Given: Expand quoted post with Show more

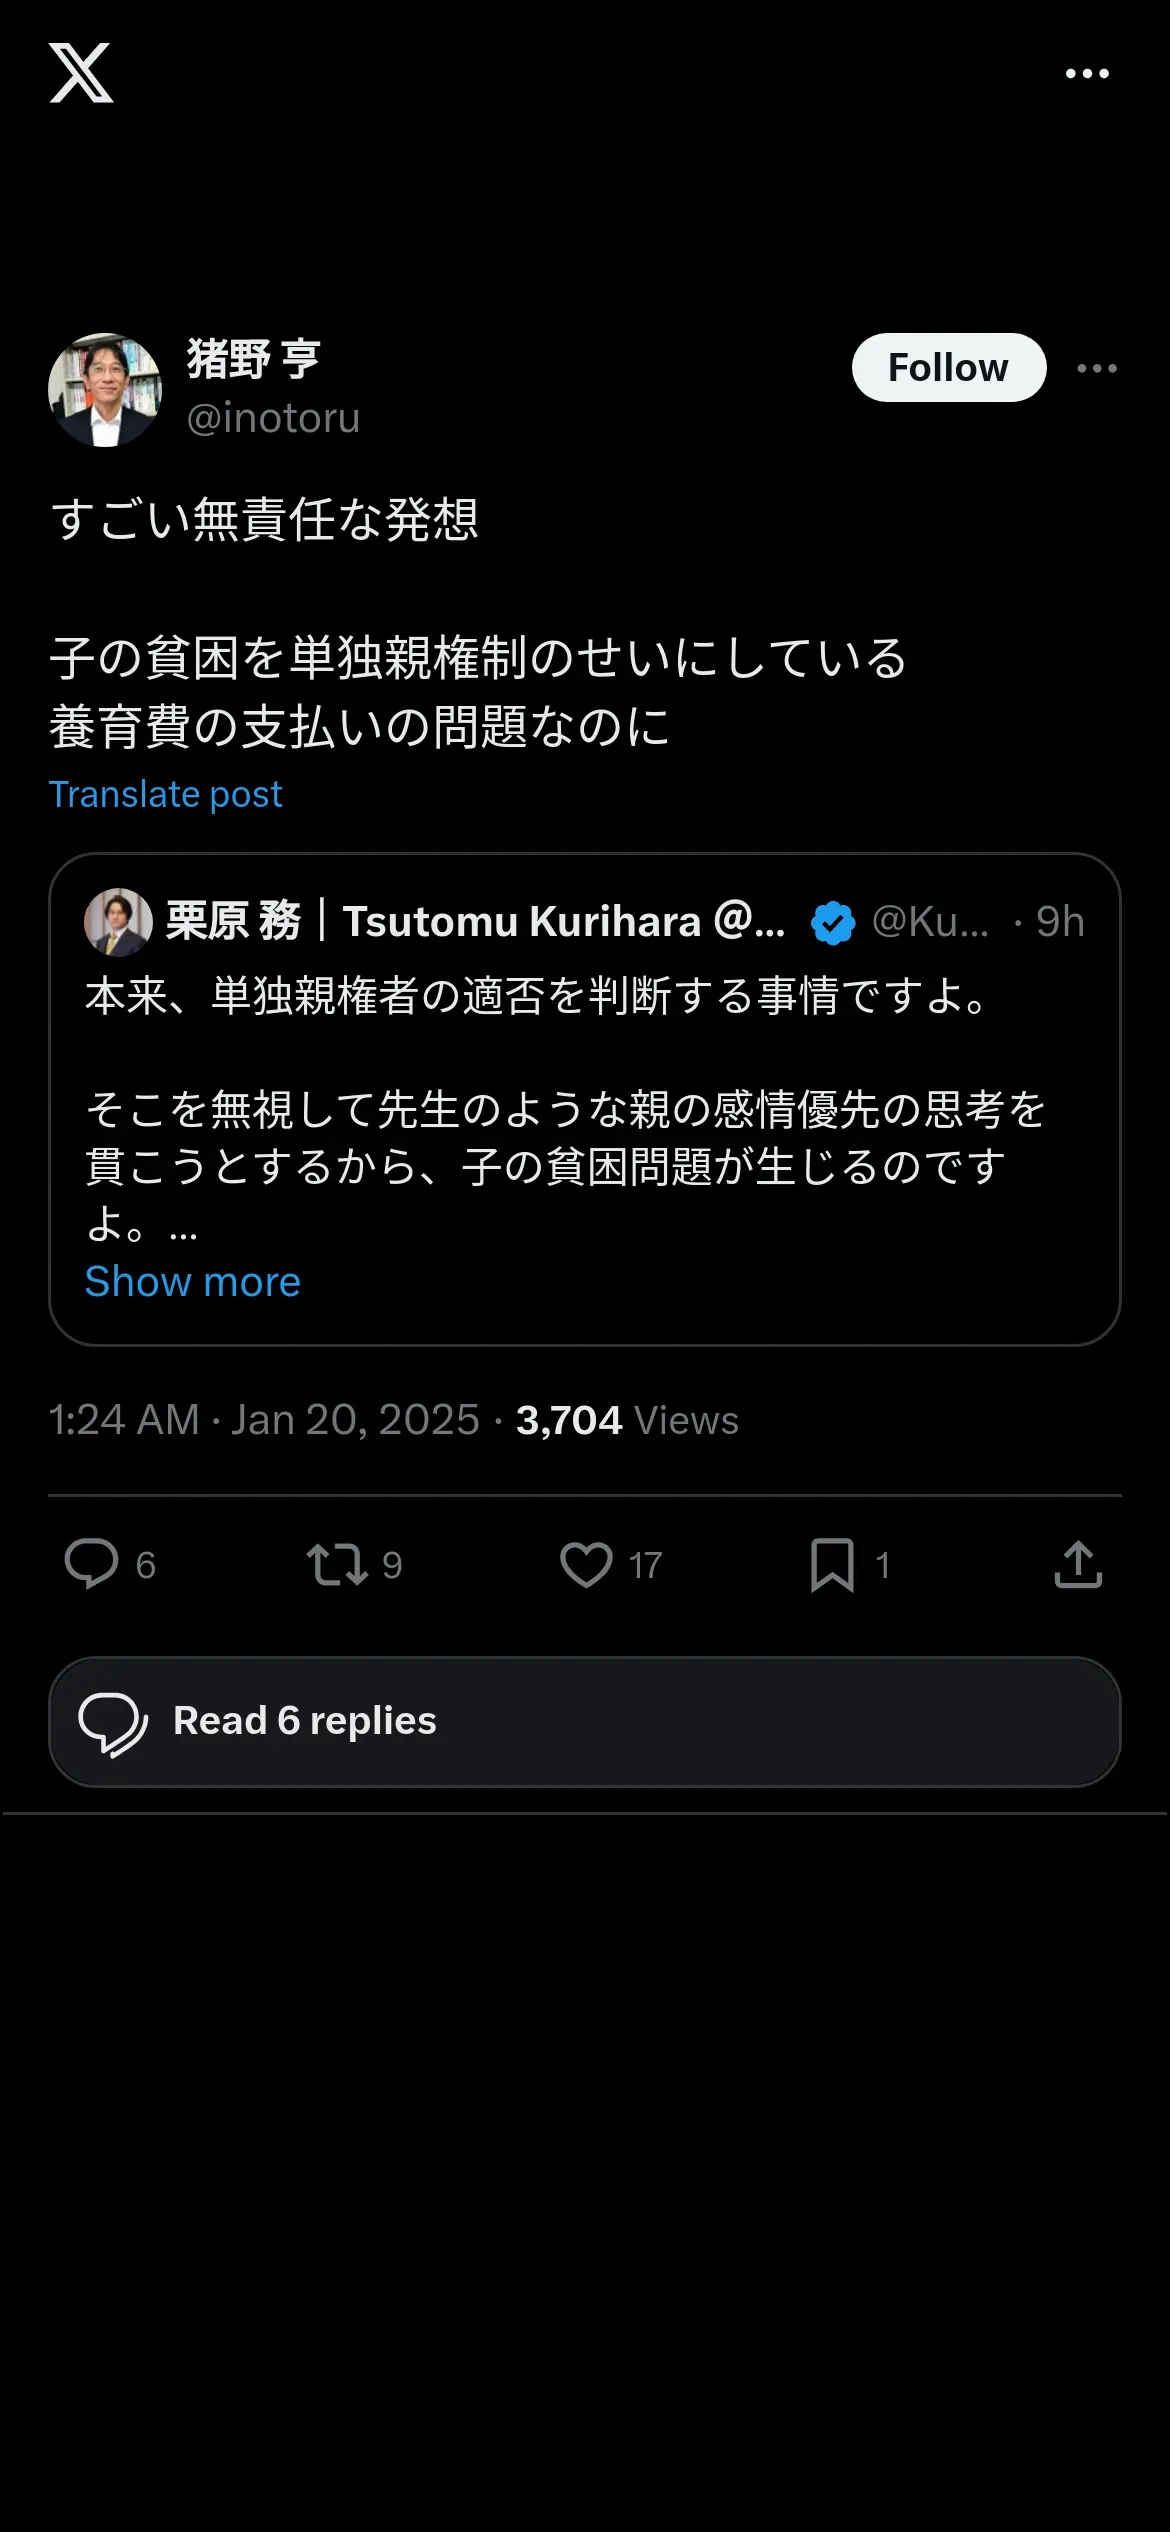Looking at the screenshot, I should click(x=192, y=1281).
